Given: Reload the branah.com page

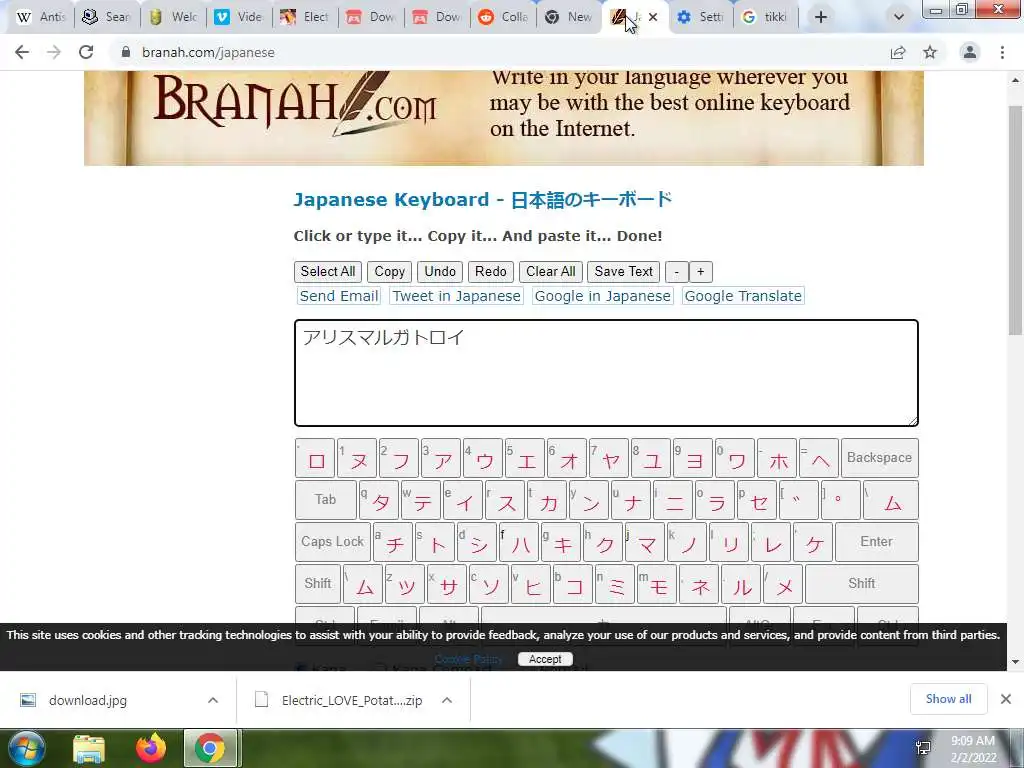Looking at the screenshot, I should [x=86, y=52].
